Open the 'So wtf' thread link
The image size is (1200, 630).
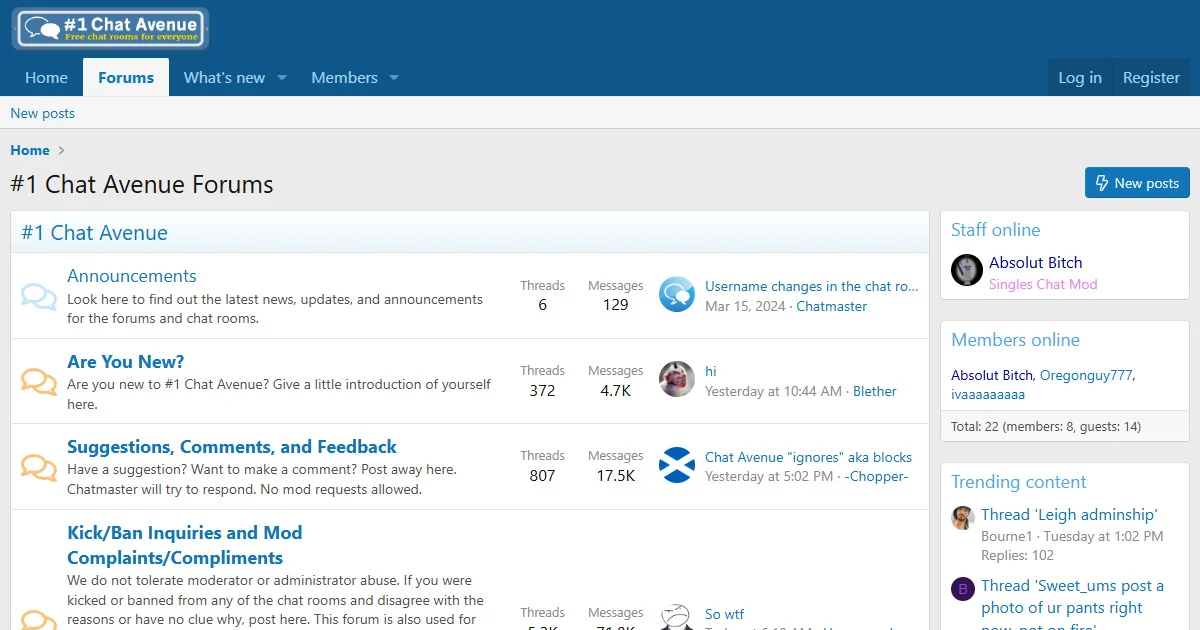(724, 614)
